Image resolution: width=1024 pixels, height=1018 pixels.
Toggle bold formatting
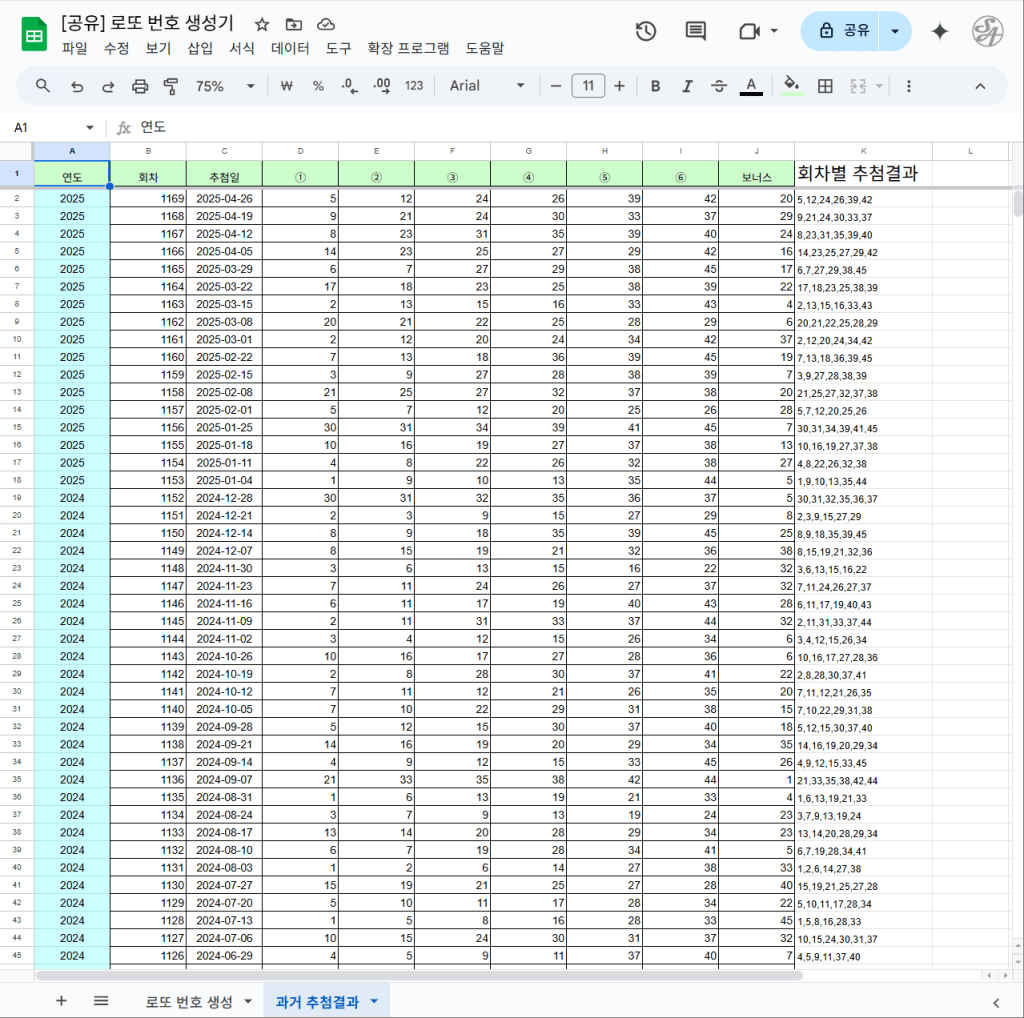[x=655, y=86]
